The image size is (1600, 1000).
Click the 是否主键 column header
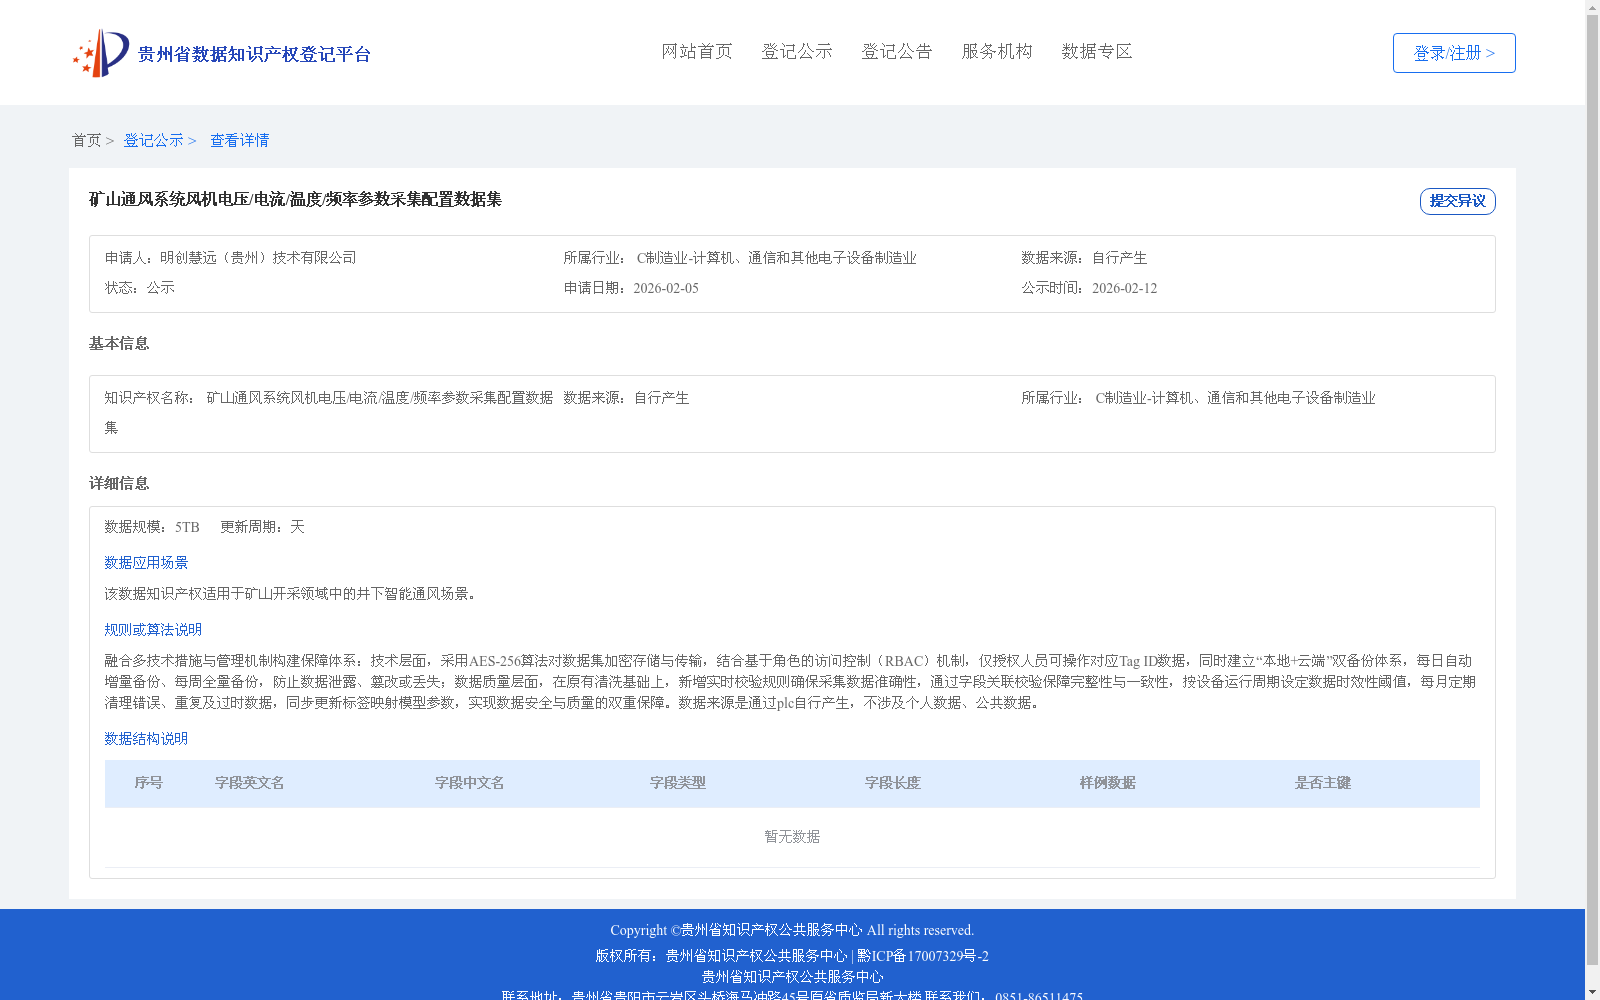(x=1323, y=783)
